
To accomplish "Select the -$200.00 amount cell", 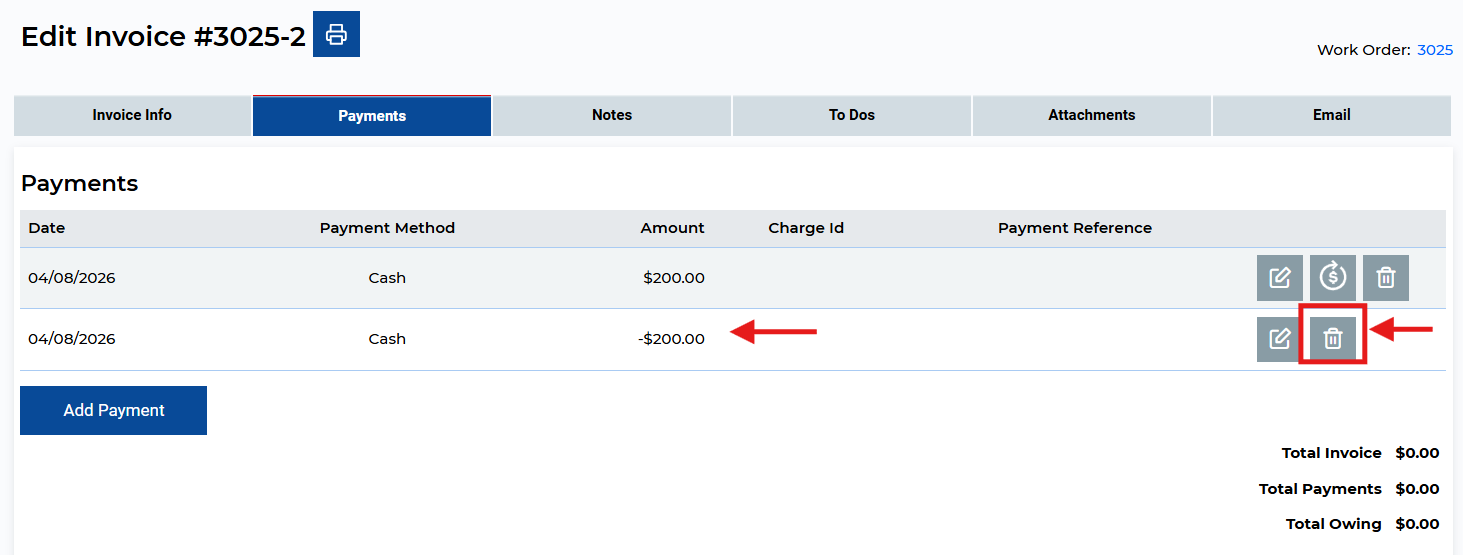I will coord(671,339).
